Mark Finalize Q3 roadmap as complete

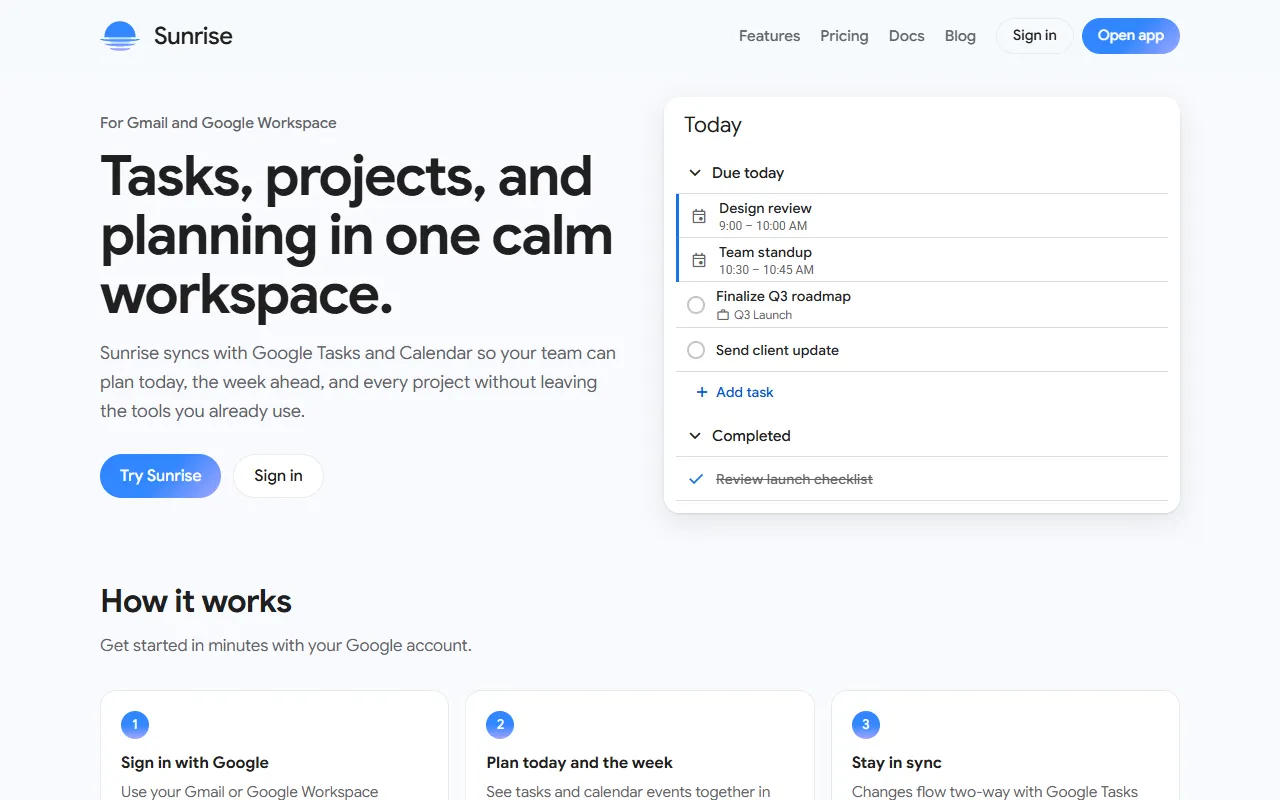pyautogui.click(x=696, y=305)
